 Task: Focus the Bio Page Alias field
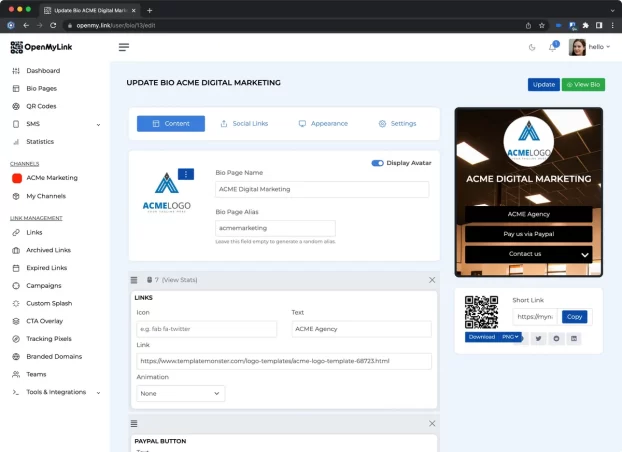tap(275, 228)
